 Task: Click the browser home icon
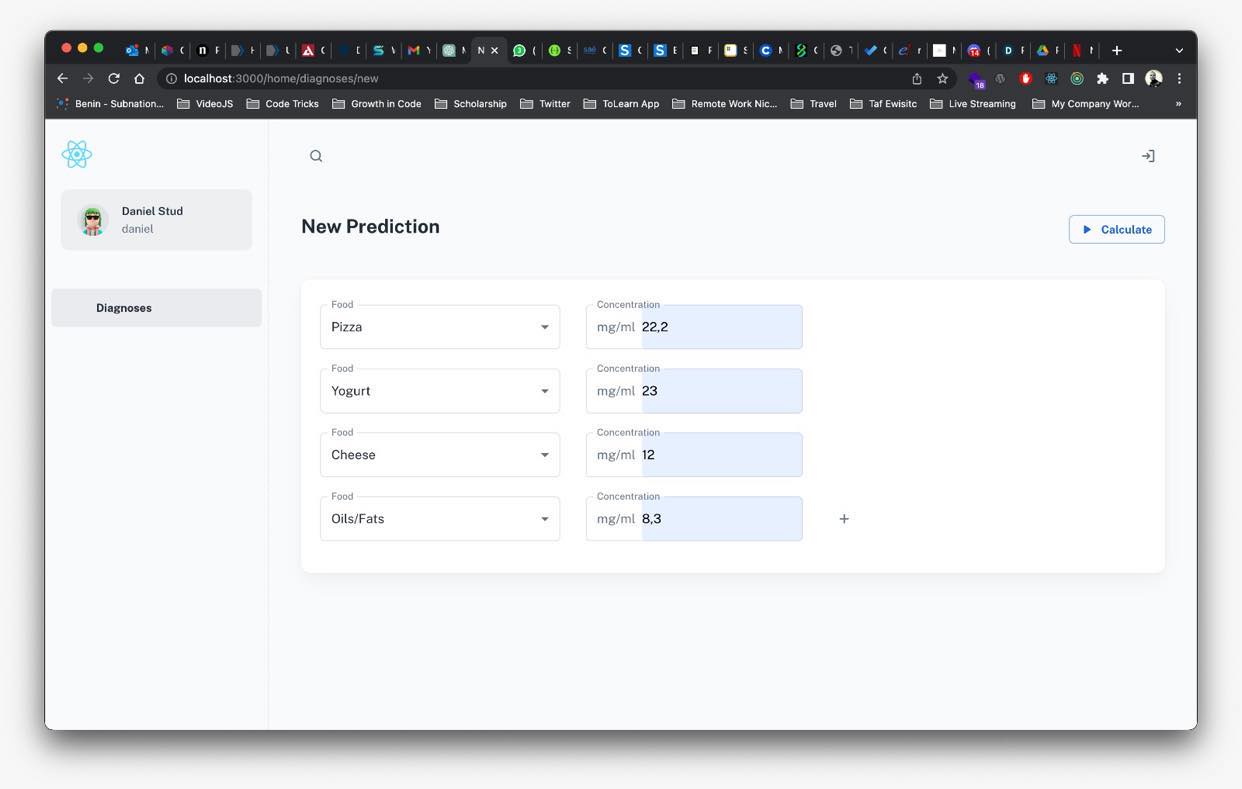(139, 78)
